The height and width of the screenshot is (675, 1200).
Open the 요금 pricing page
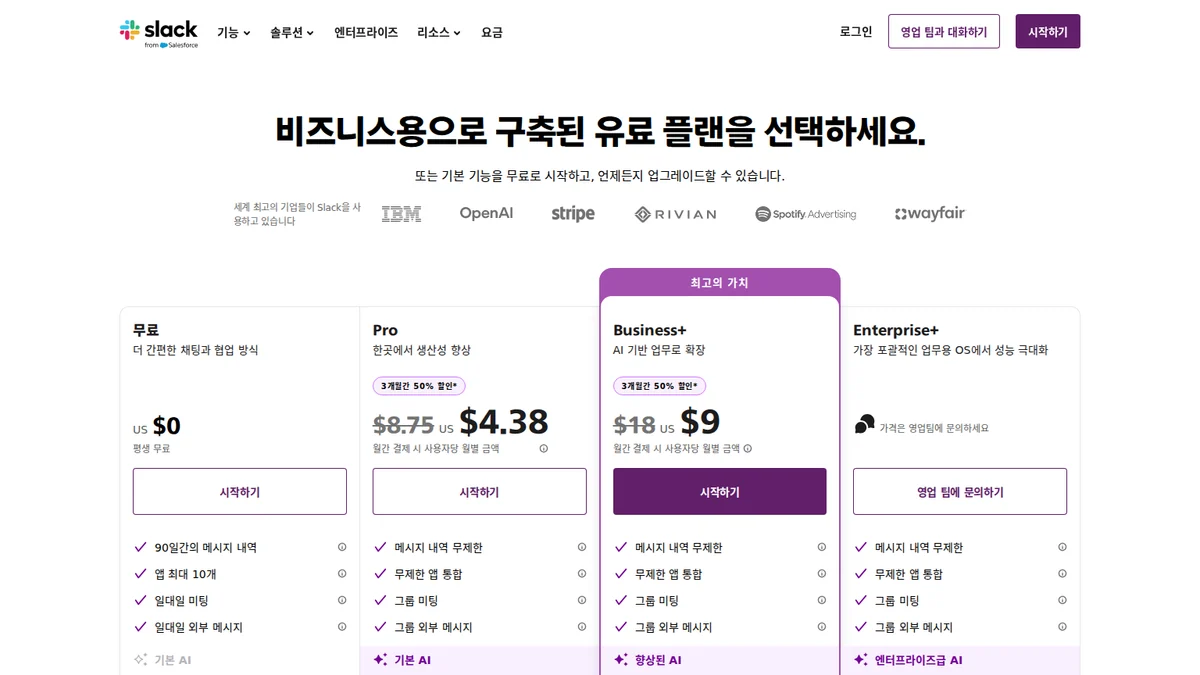click(492, 32)
